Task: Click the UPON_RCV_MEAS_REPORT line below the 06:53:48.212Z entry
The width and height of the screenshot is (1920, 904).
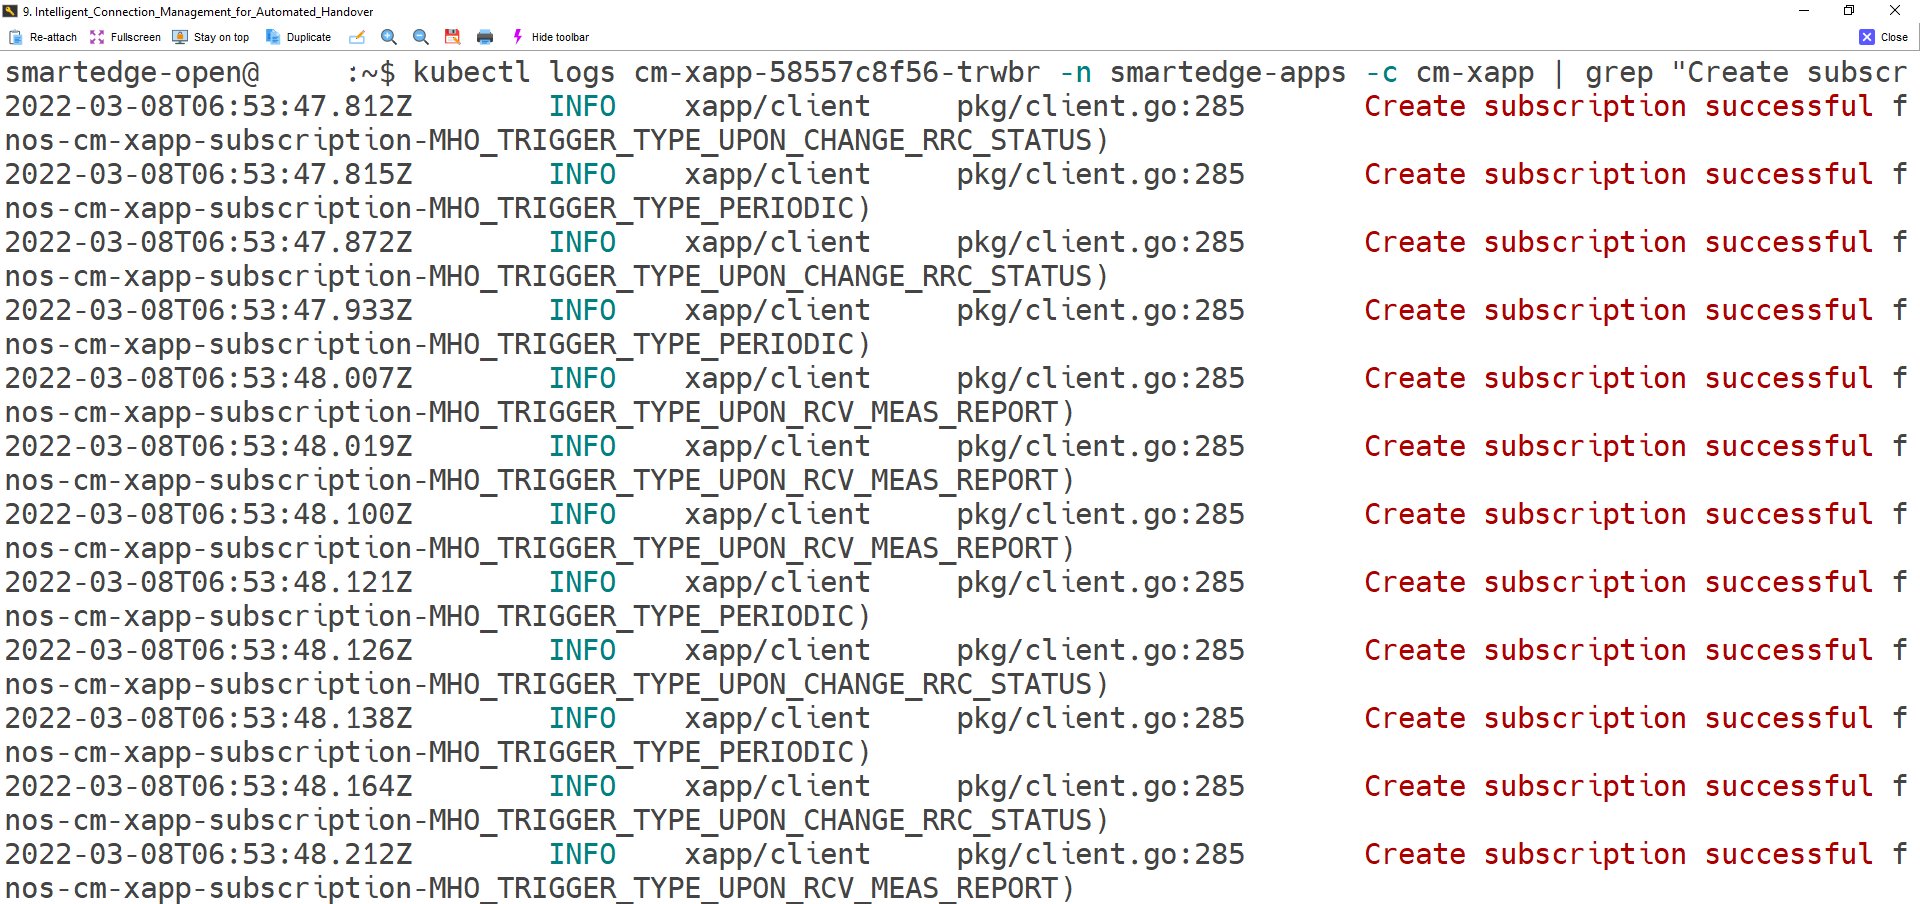Action: pyautogui.click(x=540, y=889)
